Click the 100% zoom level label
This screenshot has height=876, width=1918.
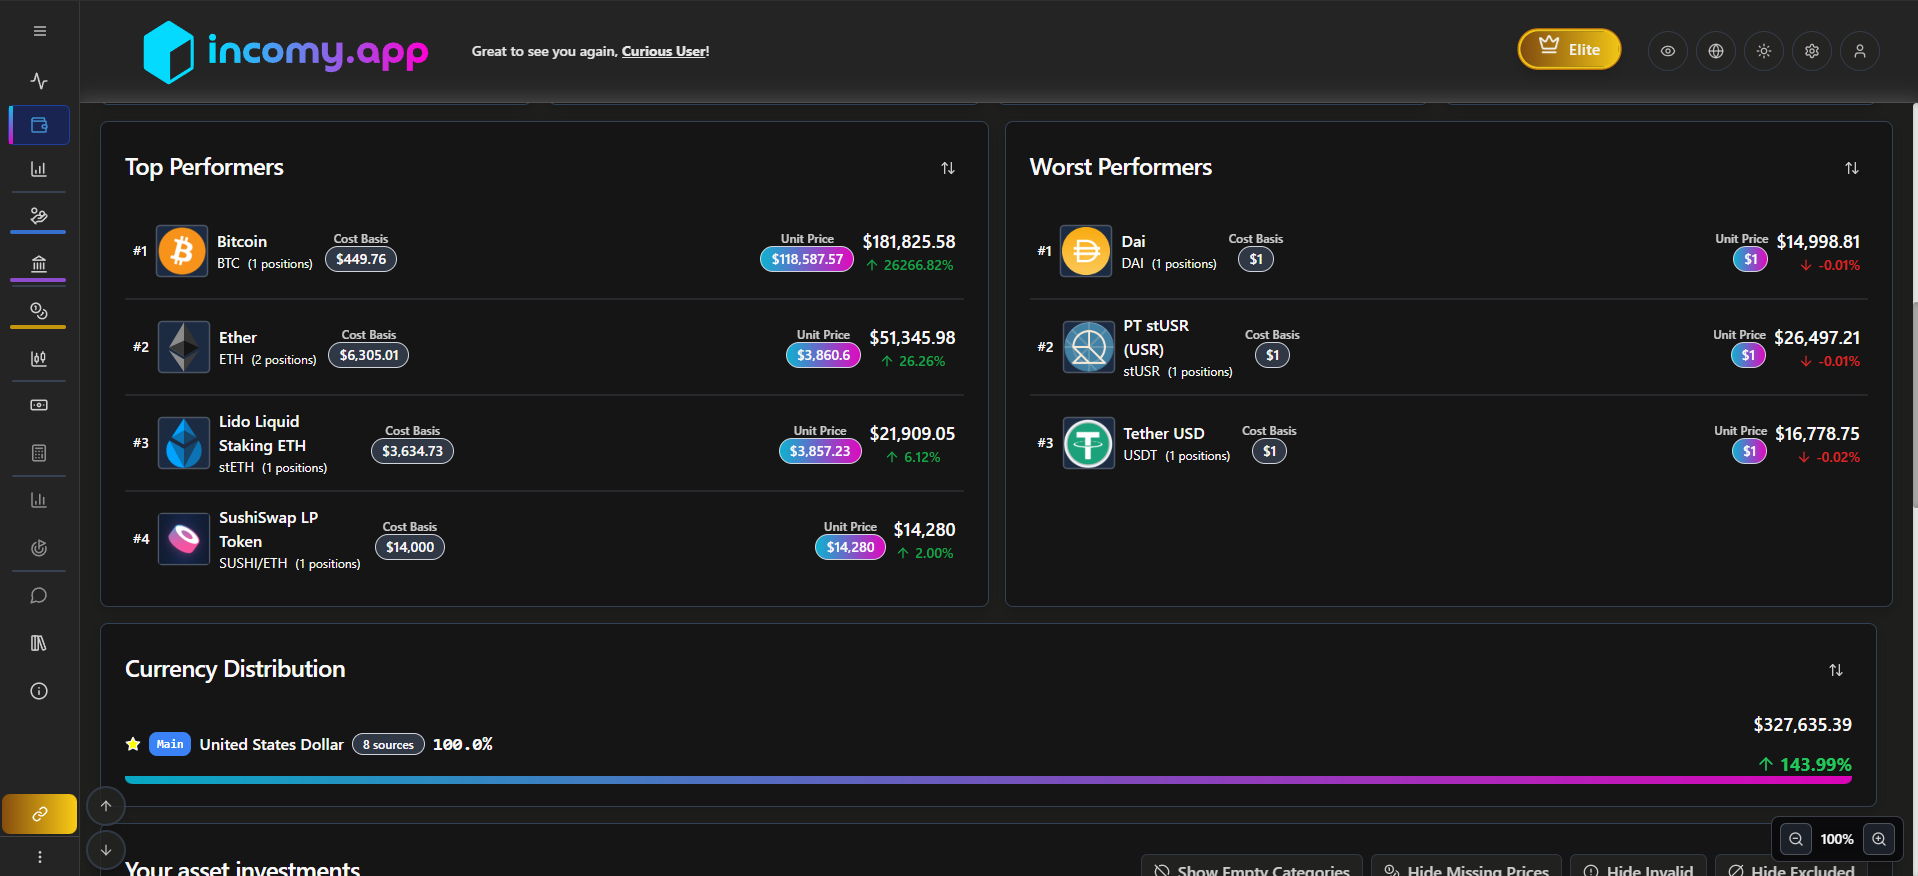[1837, 839]
